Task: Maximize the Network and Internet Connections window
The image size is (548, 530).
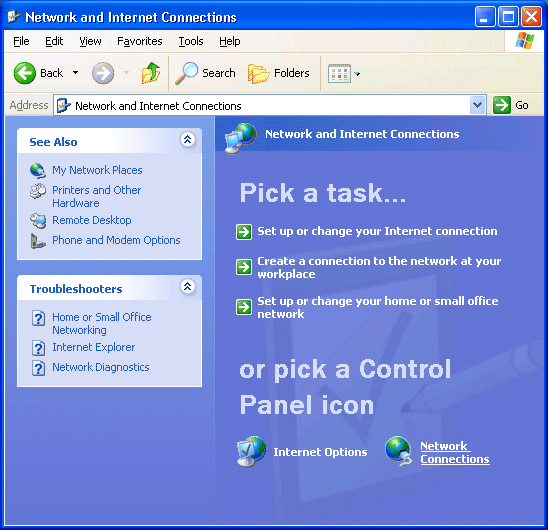Action: 508,16
